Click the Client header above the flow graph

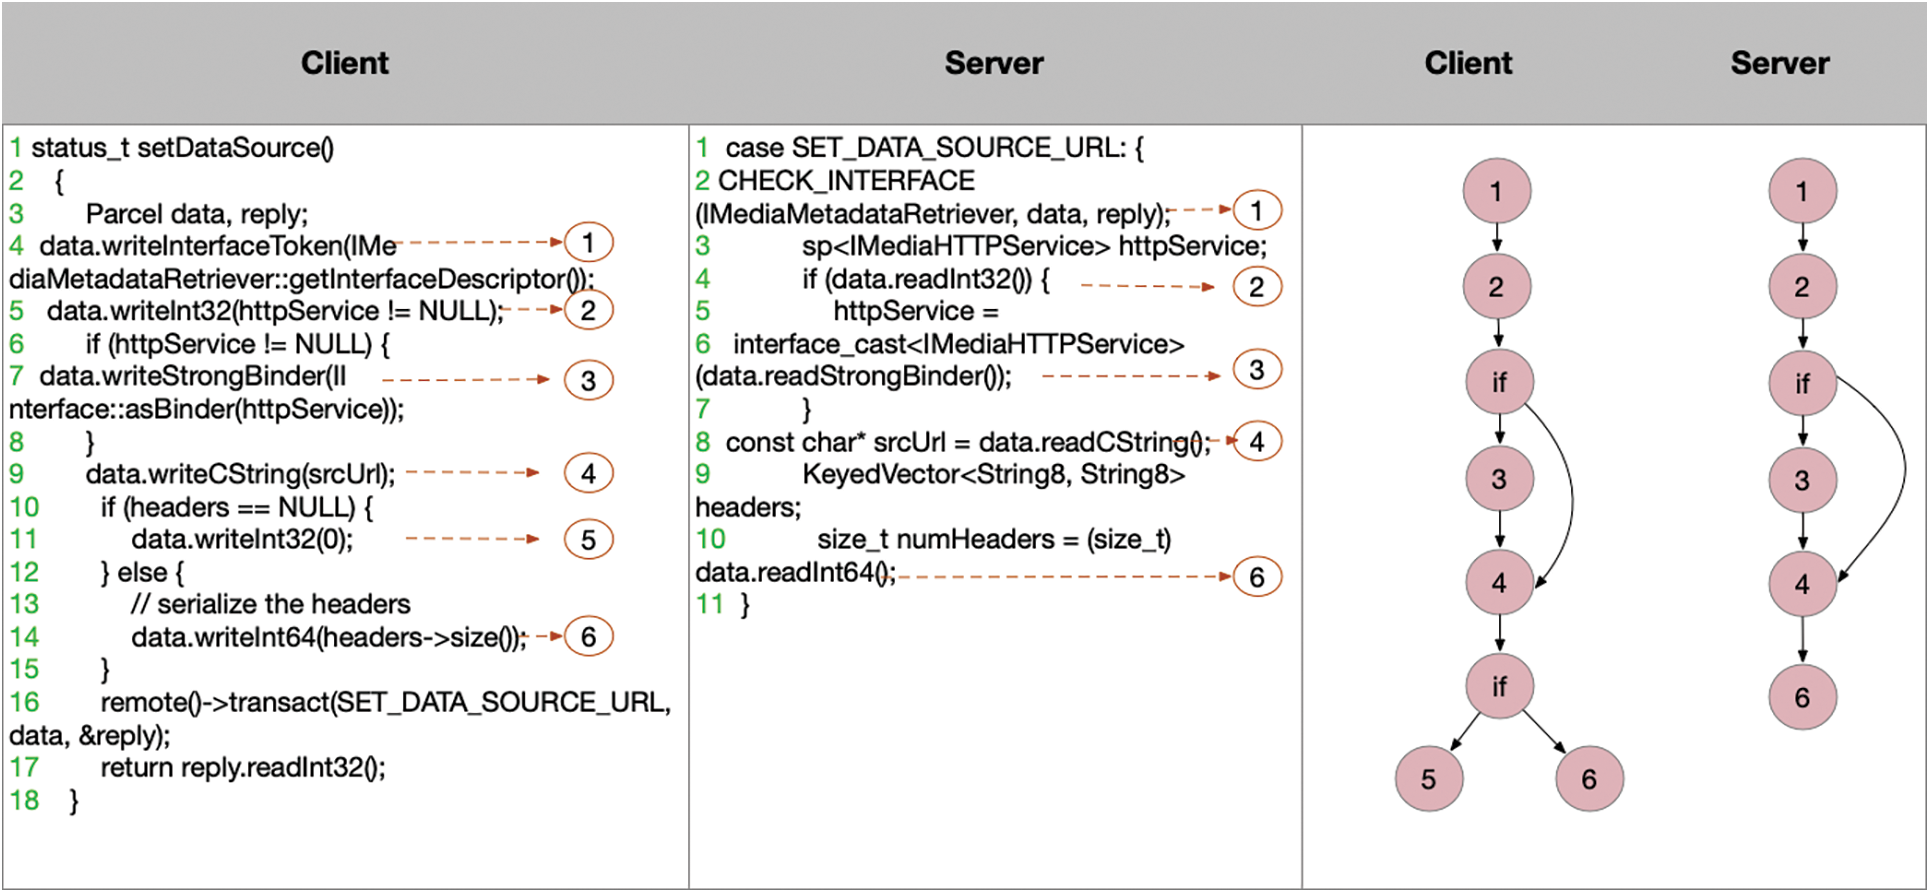(x=1468, y=63)
